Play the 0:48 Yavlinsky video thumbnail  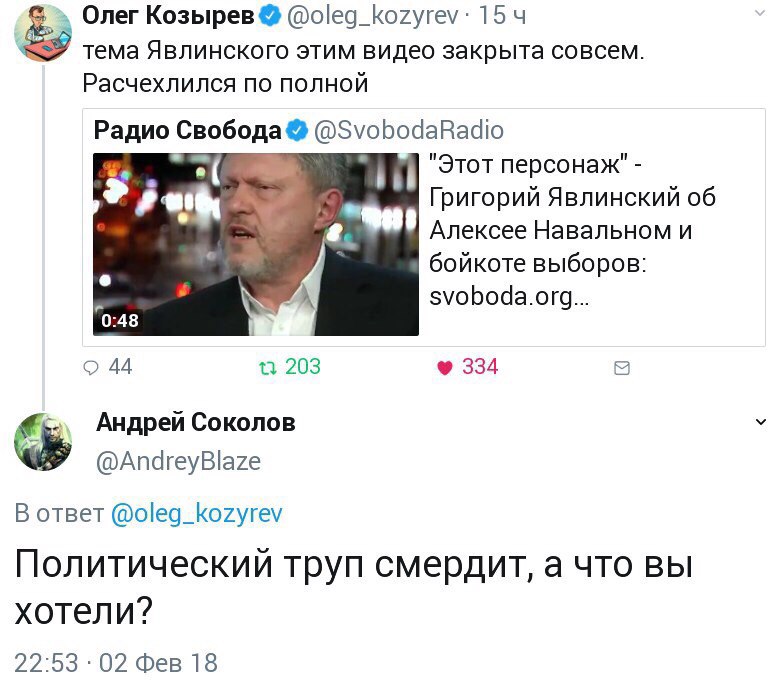(x=256, y=244)
